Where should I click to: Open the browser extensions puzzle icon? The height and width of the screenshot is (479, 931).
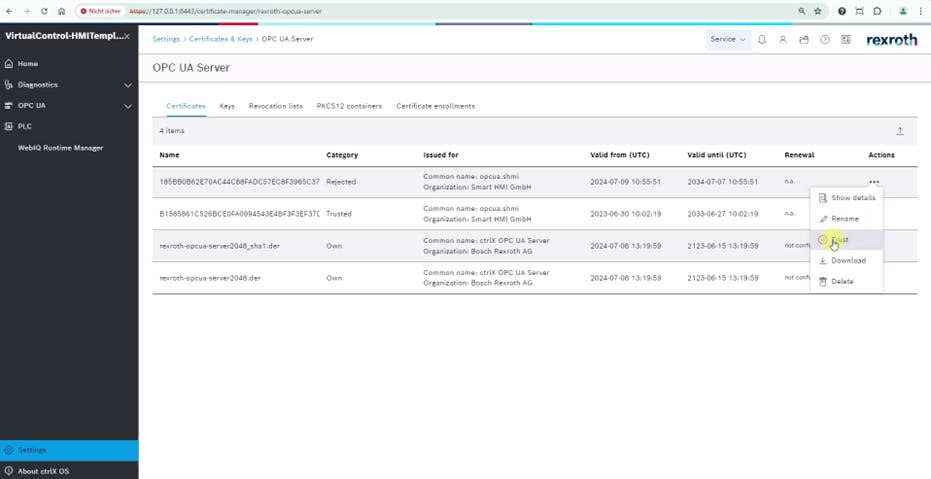(877, 11)
